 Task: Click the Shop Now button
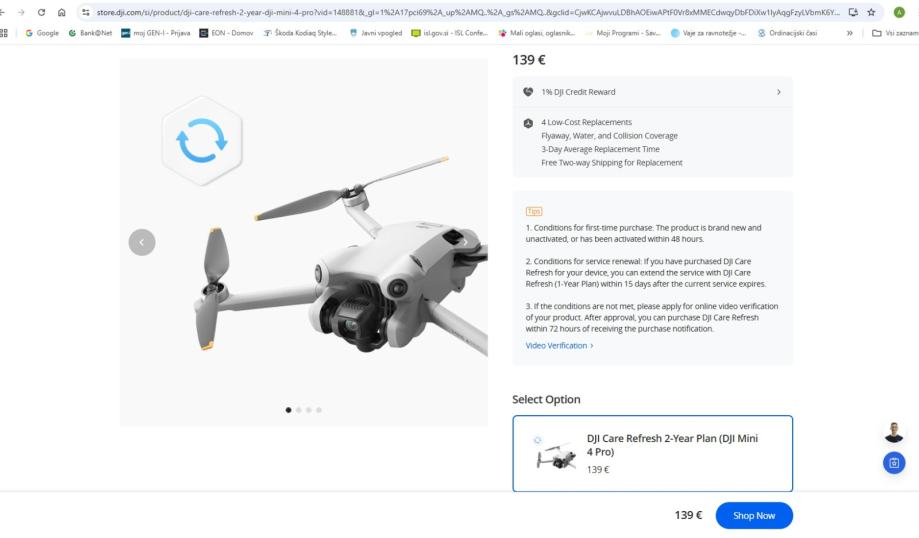pos(754,515)
